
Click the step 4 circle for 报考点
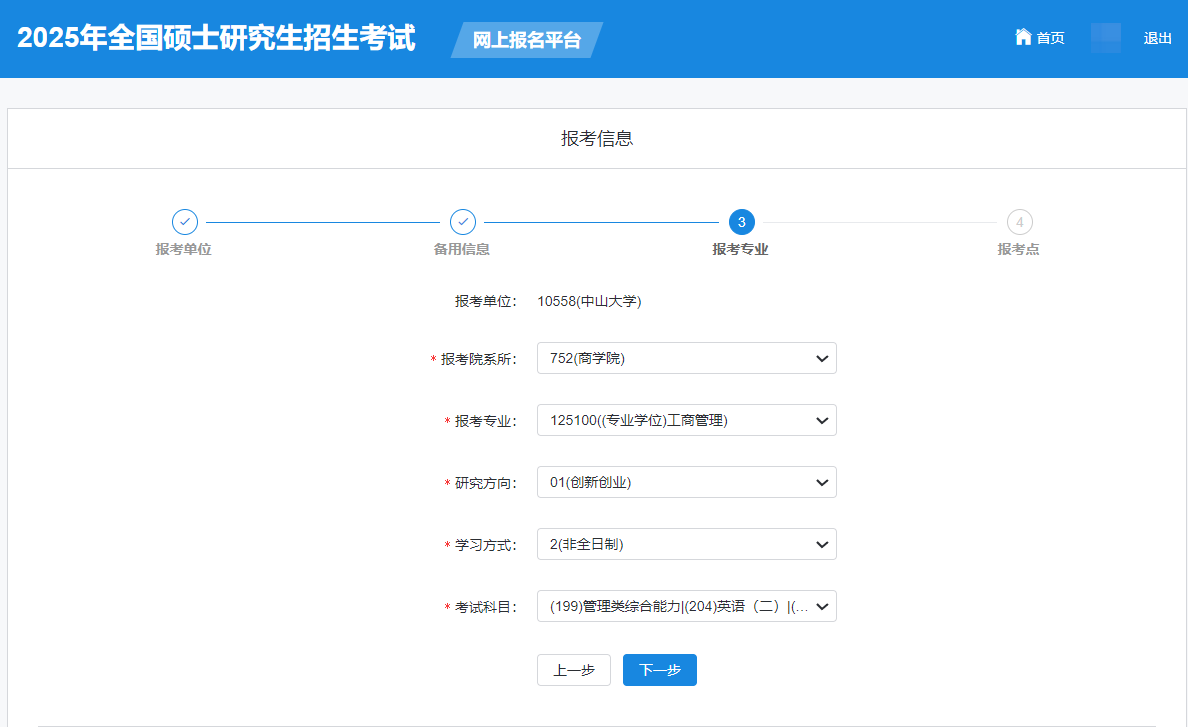coord(1019,222)
